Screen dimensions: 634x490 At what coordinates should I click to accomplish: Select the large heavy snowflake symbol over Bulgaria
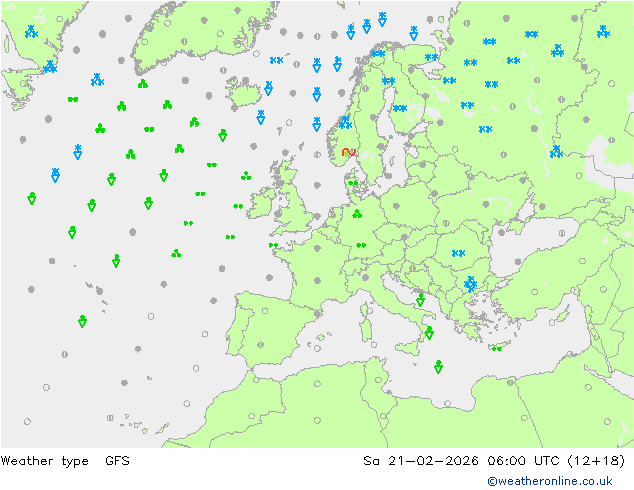470,284
